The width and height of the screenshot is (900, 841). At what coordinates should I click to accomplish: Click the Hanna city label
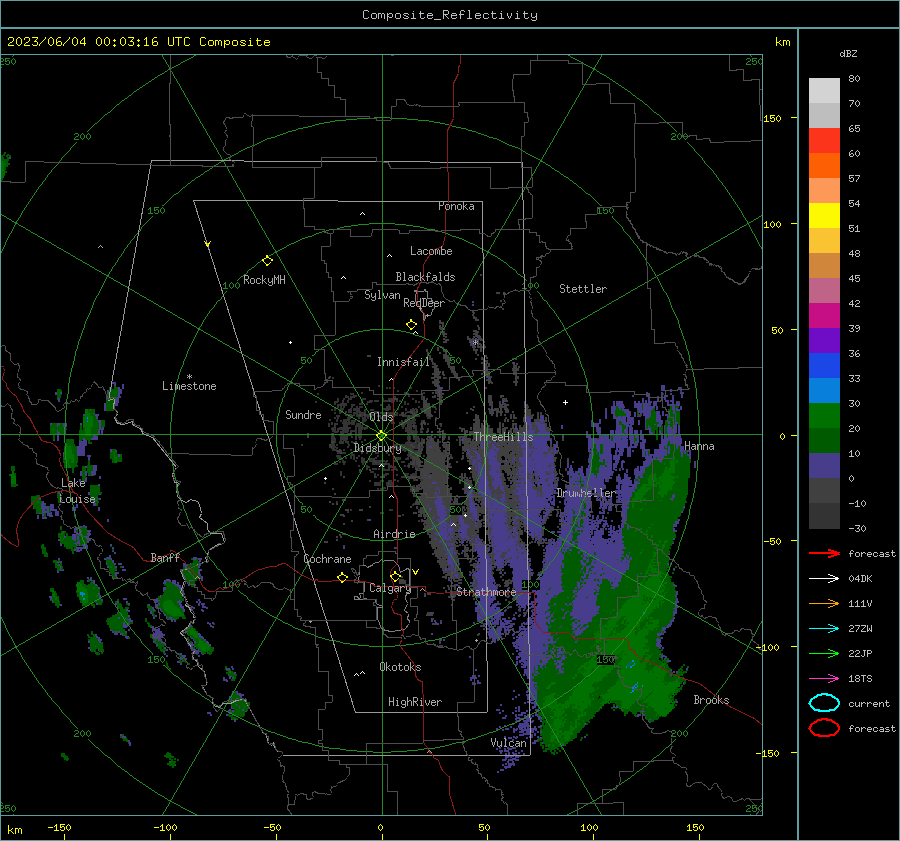click(699, 446)
